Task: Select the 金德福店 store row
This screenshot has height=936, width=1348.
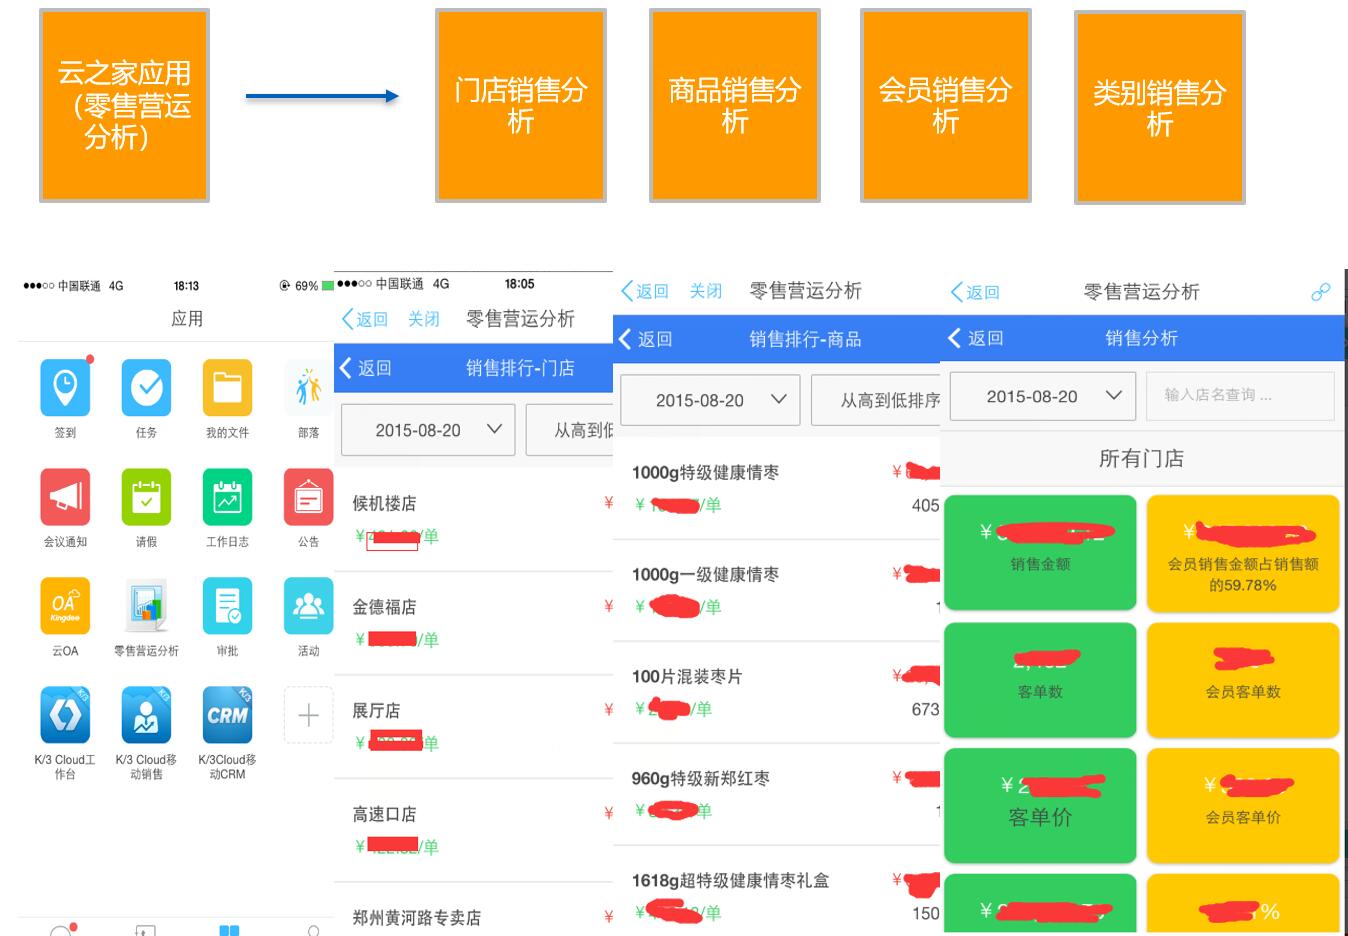Action: [474, 623]
